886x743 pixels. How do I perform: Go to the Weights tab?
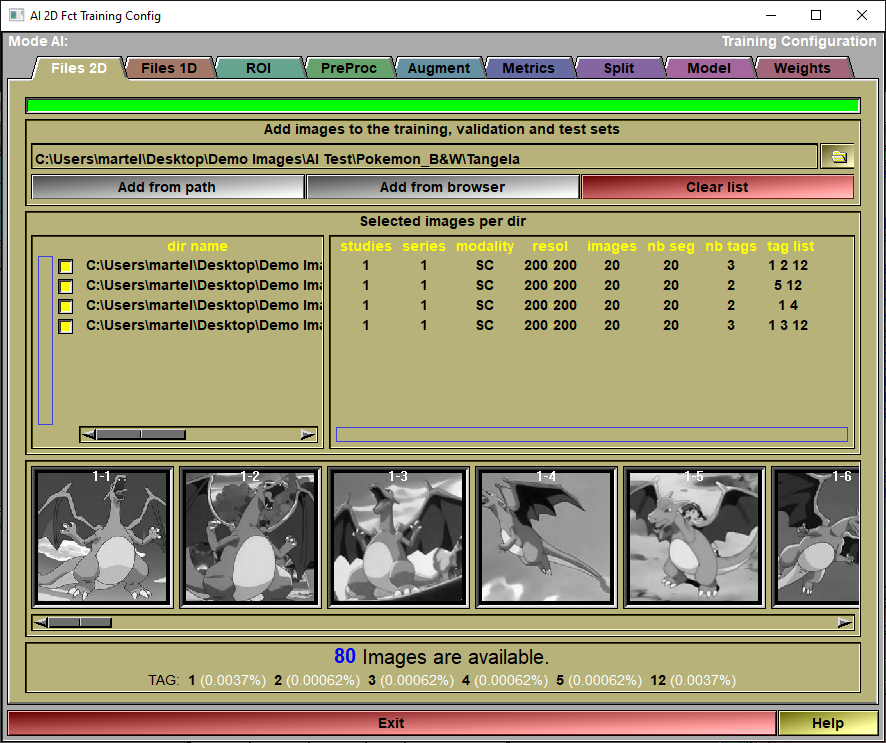802,68
